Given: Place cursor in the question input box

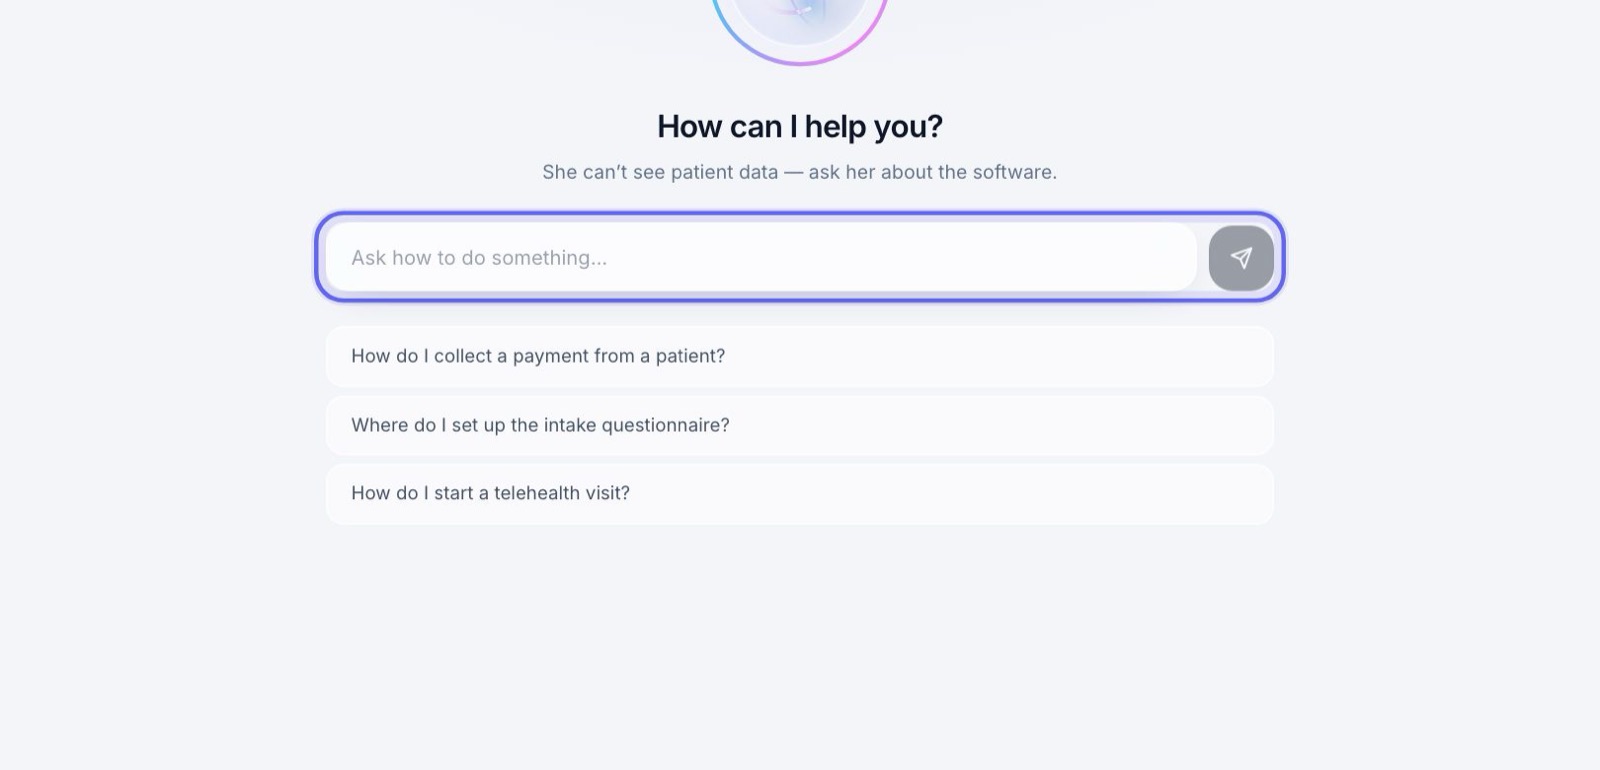Looking at the screenshot, I should click(x=761, y=257).
